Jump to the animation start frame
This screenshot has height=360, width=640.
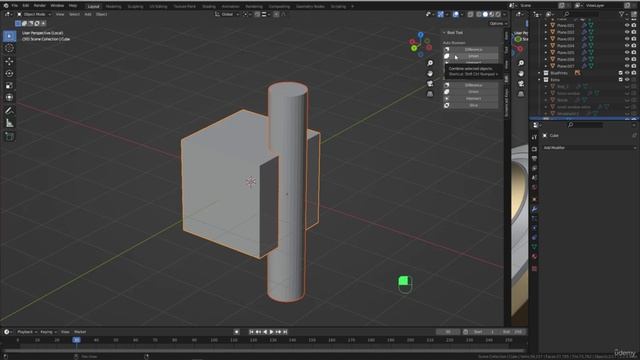[251, 332]
